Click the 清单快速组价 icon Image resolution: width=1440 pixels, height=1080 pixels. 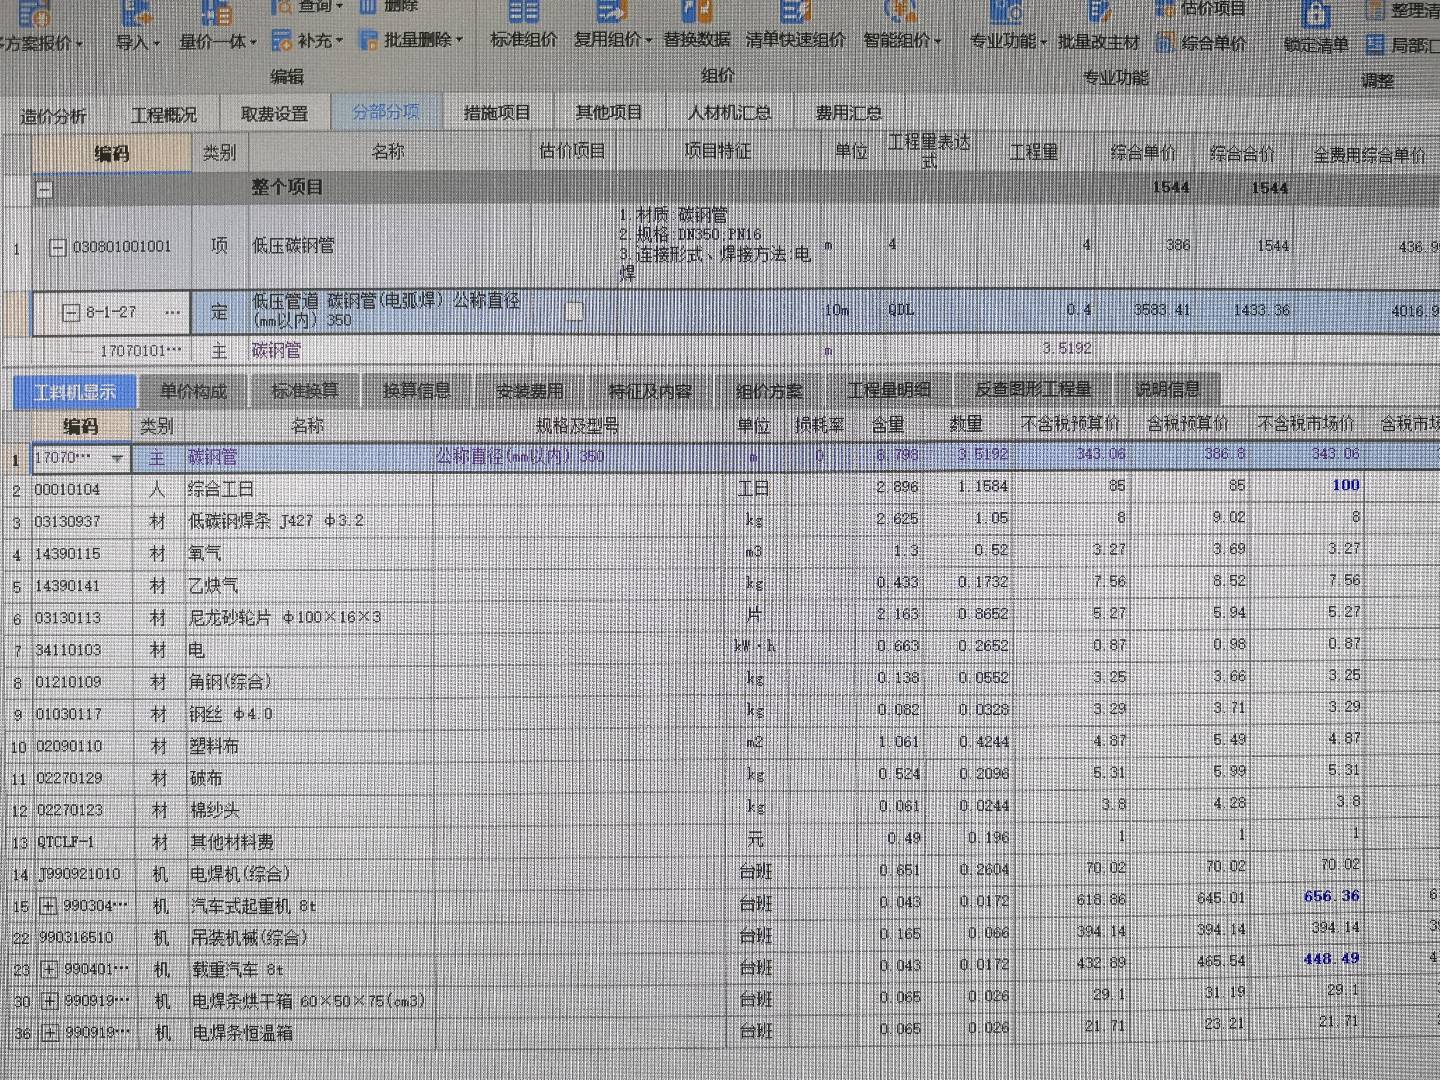click(x=795, y=12)
